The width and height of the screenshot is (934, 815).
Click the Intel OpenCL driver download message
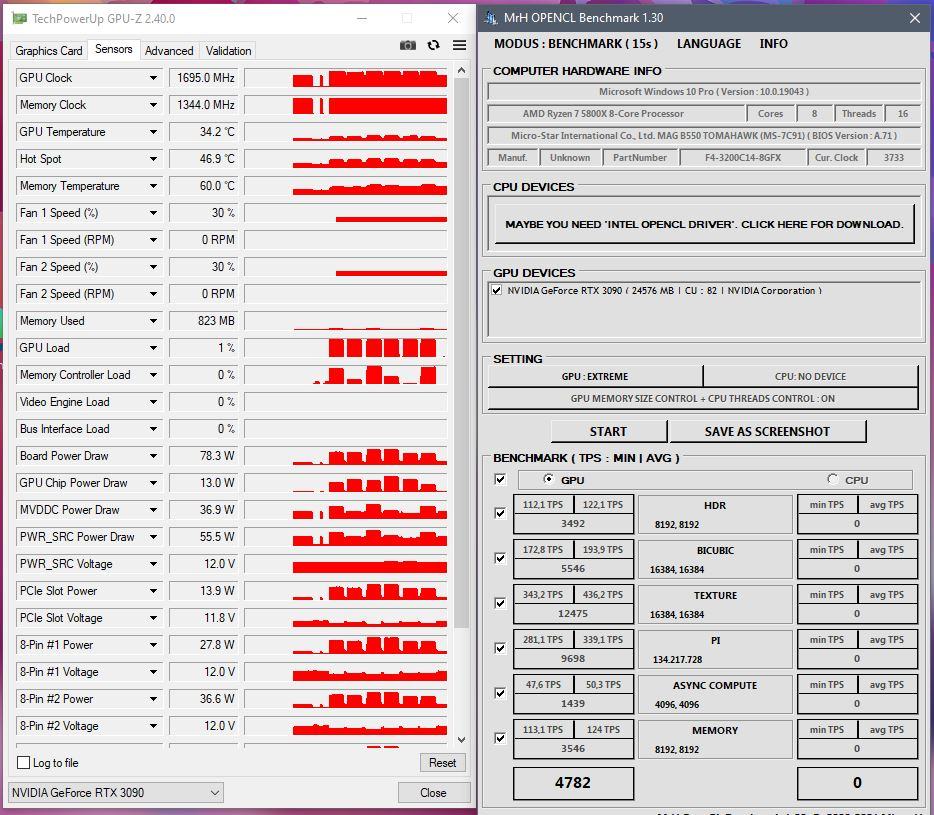pyautogui.click(x=704, y=224)
